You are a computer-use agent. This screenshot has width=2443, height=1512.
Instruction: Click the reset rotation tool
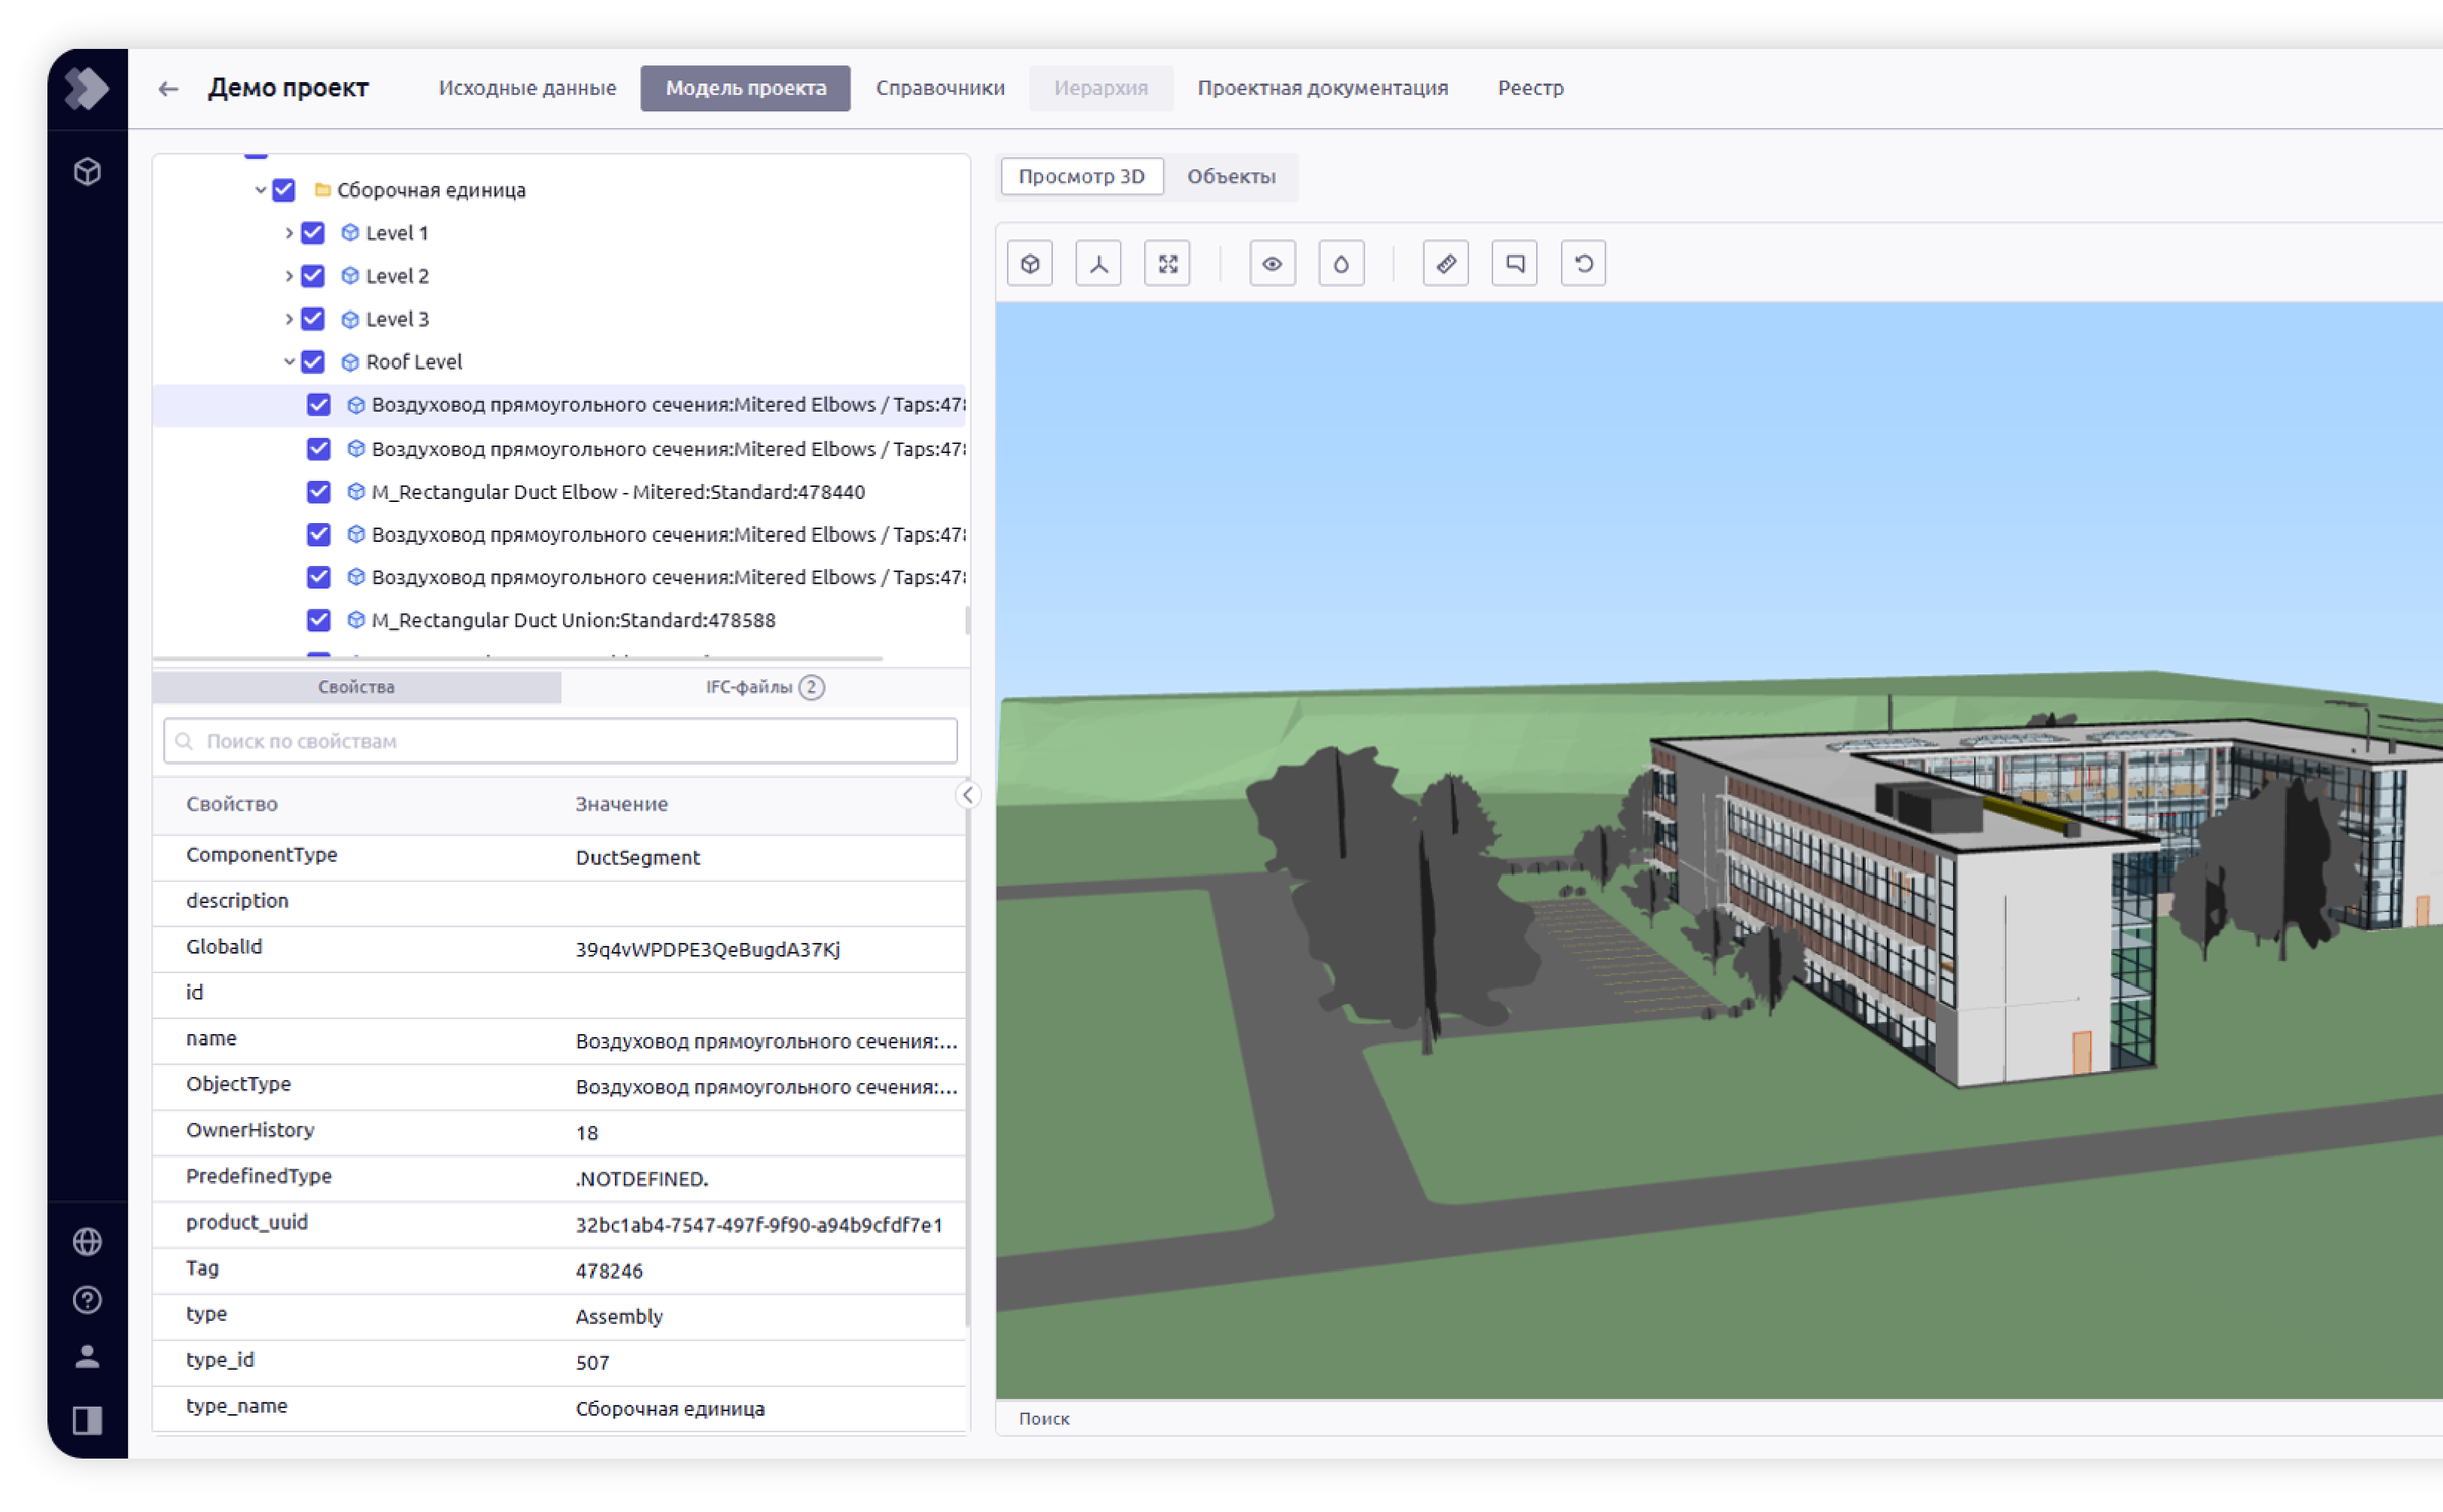point(1583,264)
